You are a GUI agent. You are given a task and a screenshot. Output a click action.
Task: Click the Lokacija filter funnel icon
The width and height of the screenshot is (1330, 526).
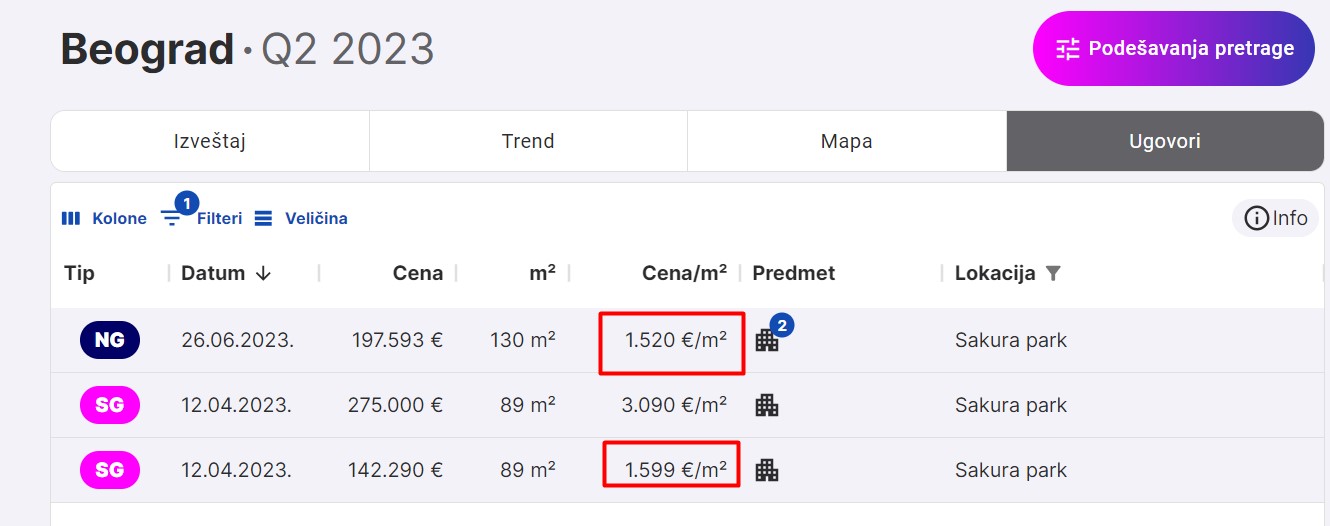point(1052,273)
